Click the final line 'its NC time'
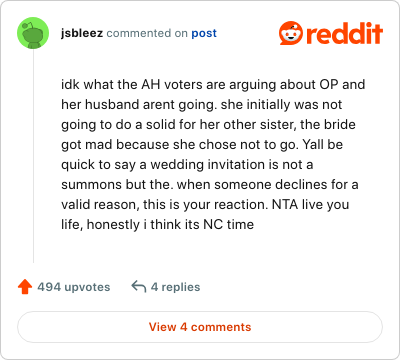Image resolution: width=400 pixels, height=360 pixels. [x=157, y=224]
